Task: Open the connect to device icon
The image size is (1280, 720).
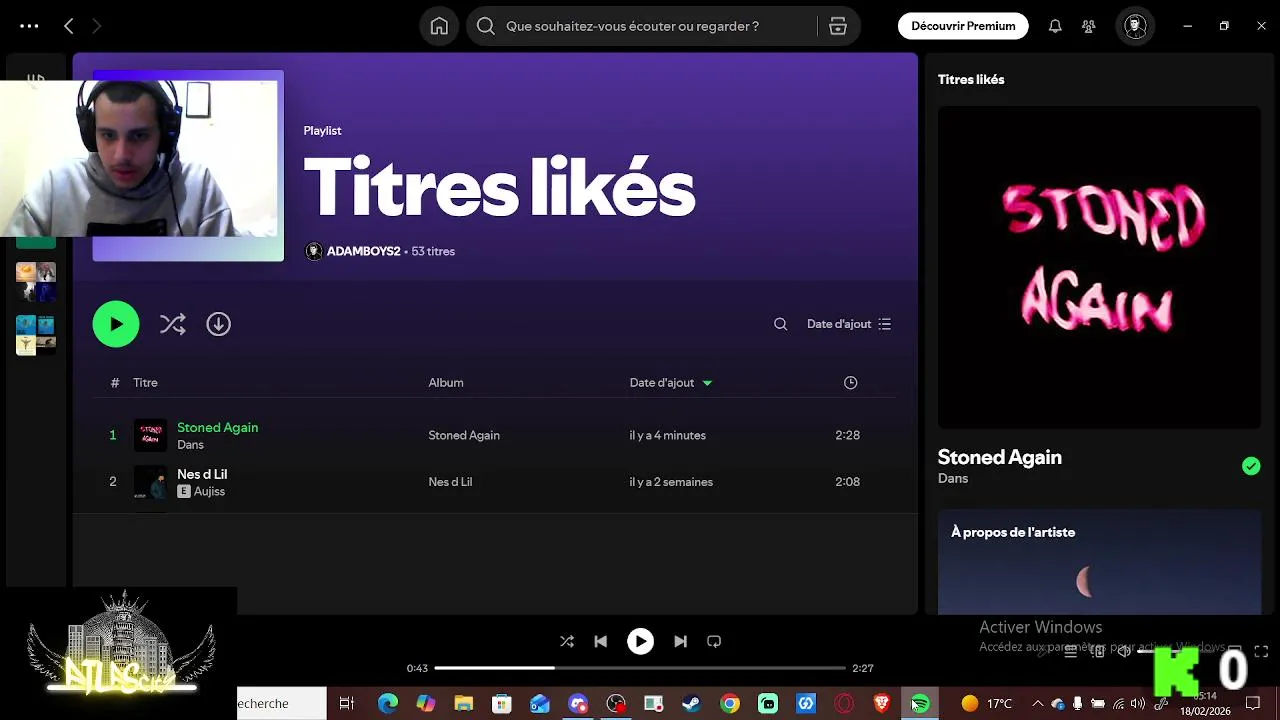Action: [x=1097, y=651]
